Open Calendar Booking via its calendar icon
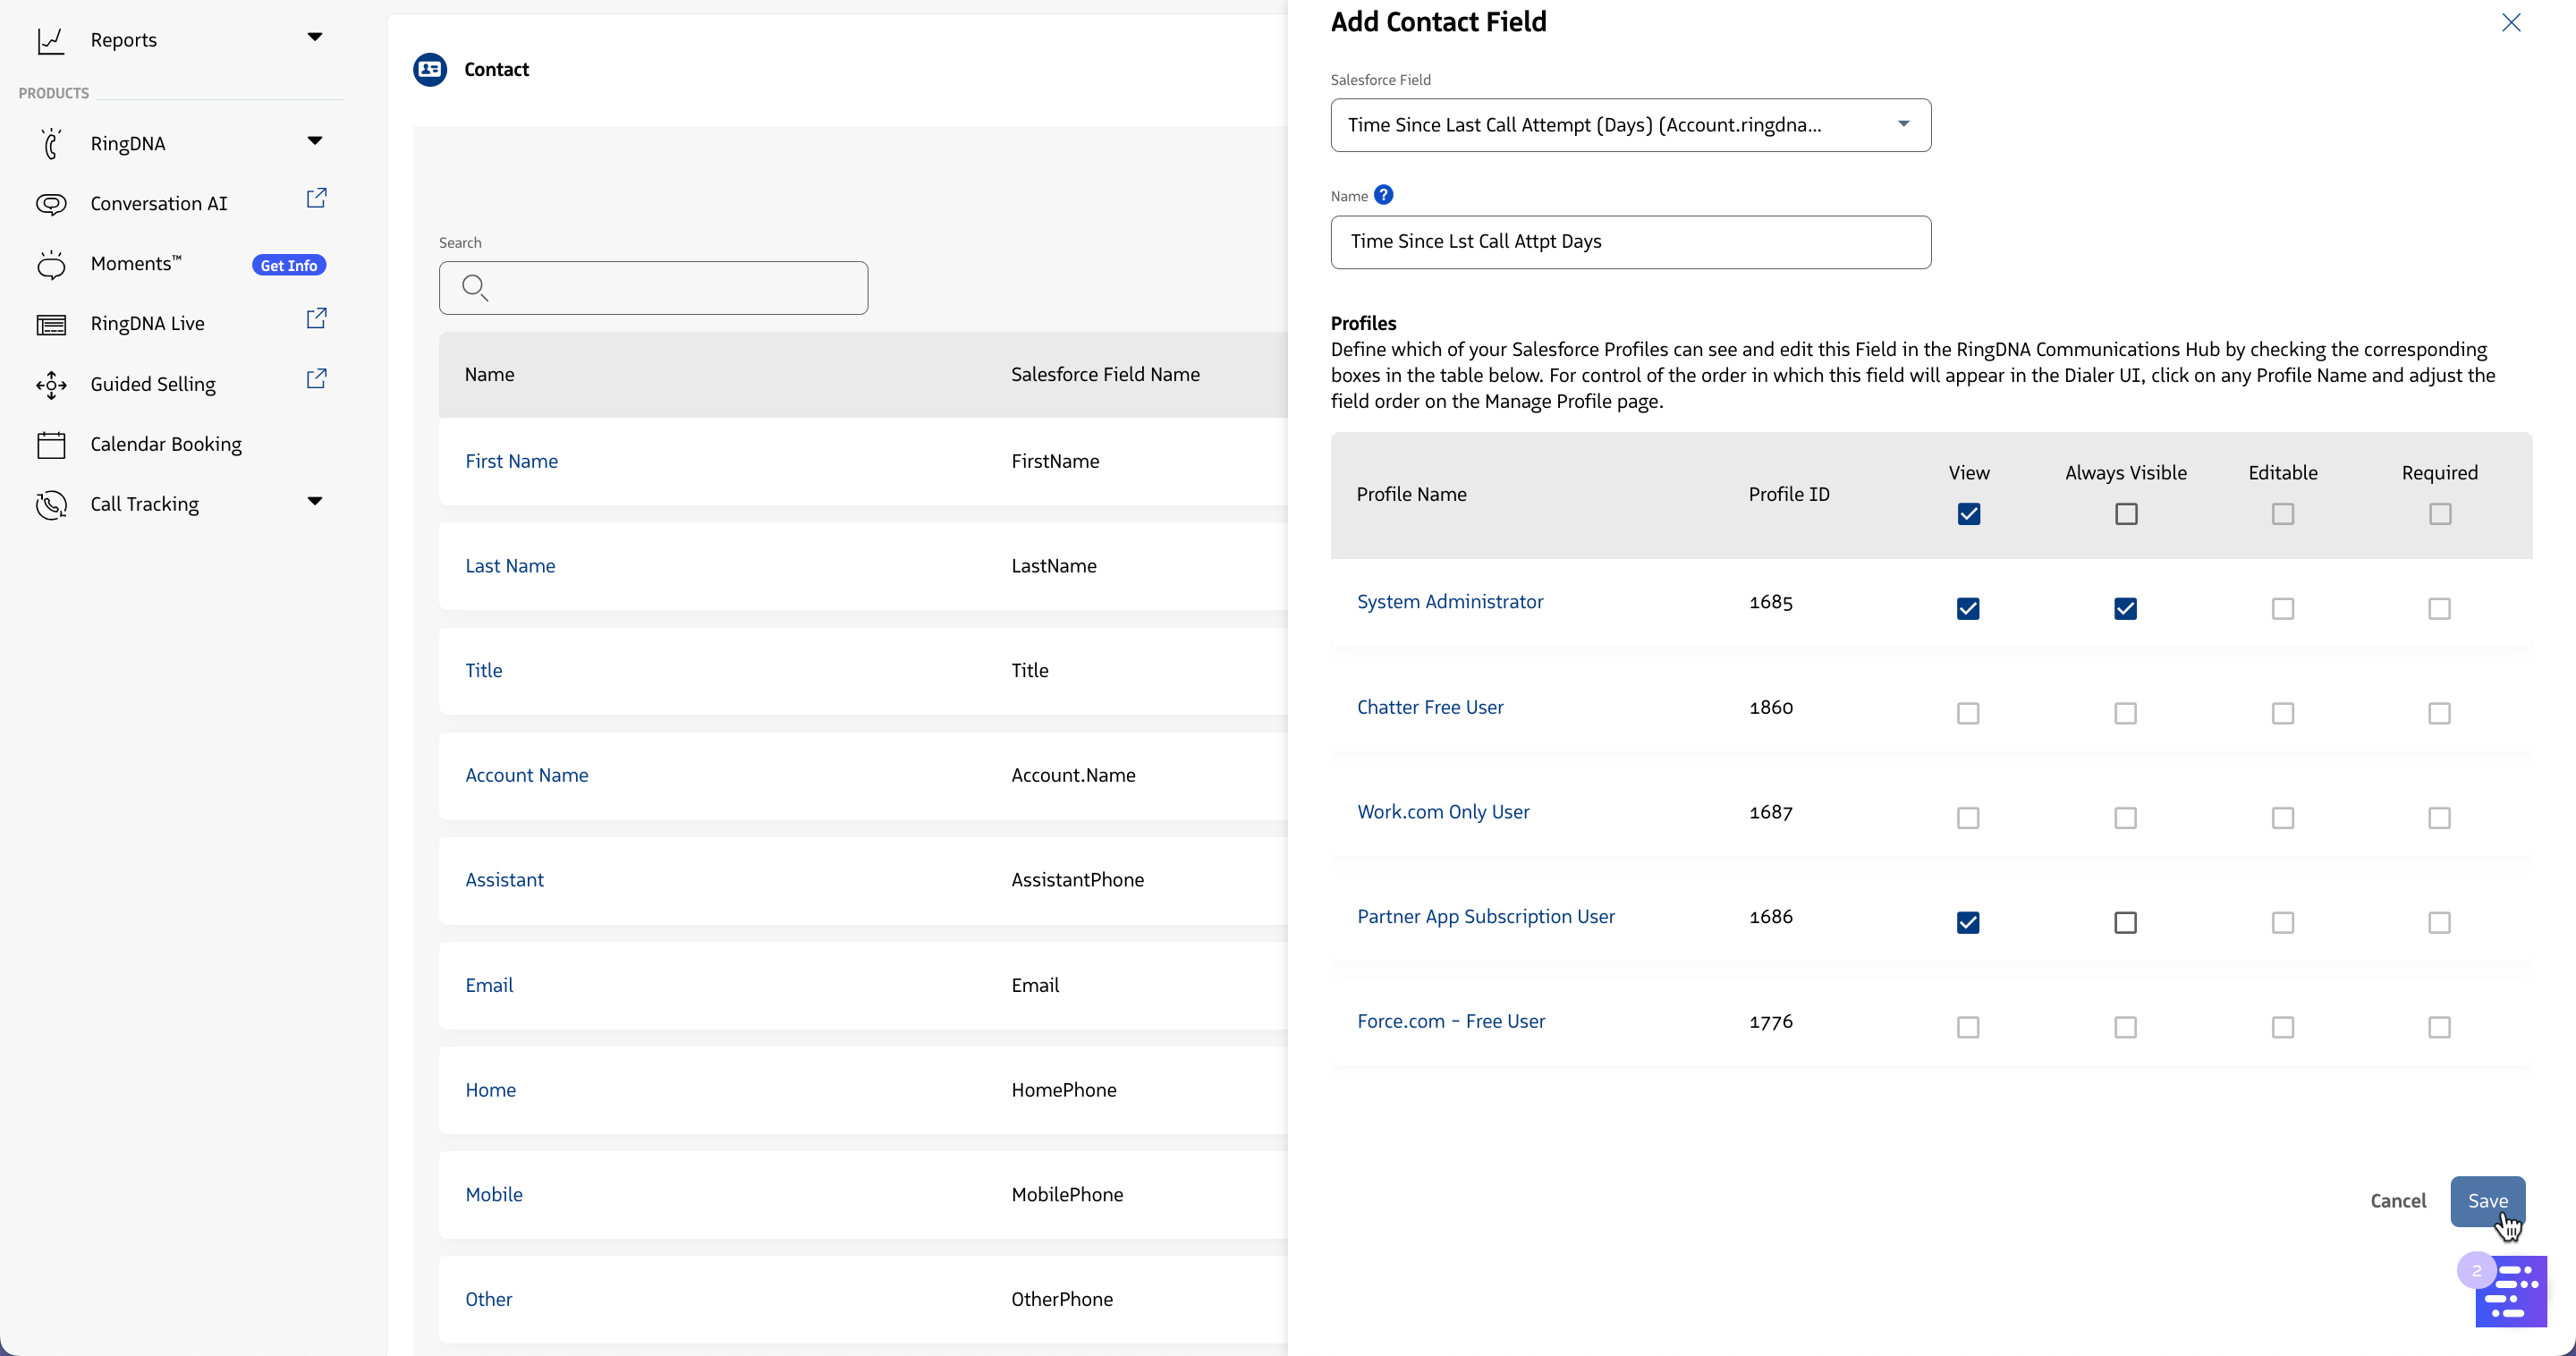This screenshot has width=2576, height=1356. (51, 444)
